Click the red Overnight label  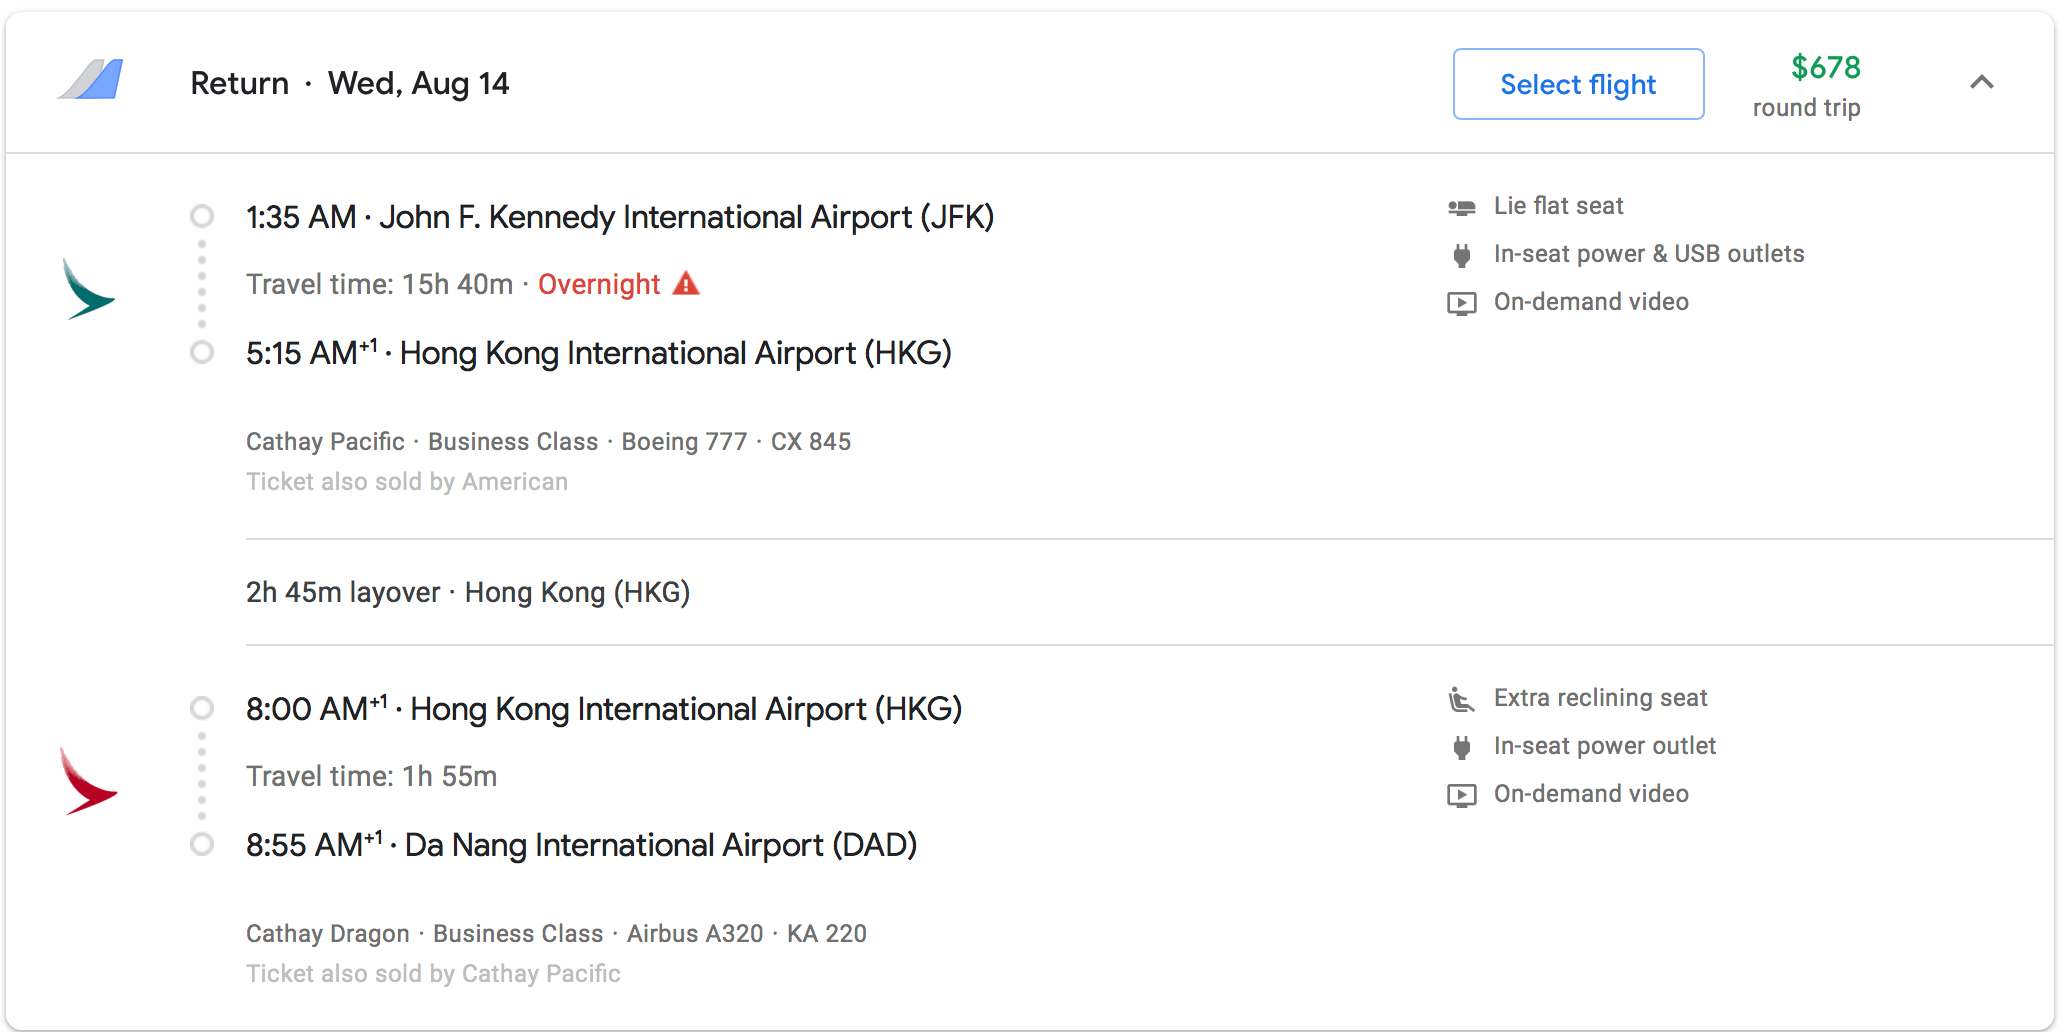(x=598, y=285)
